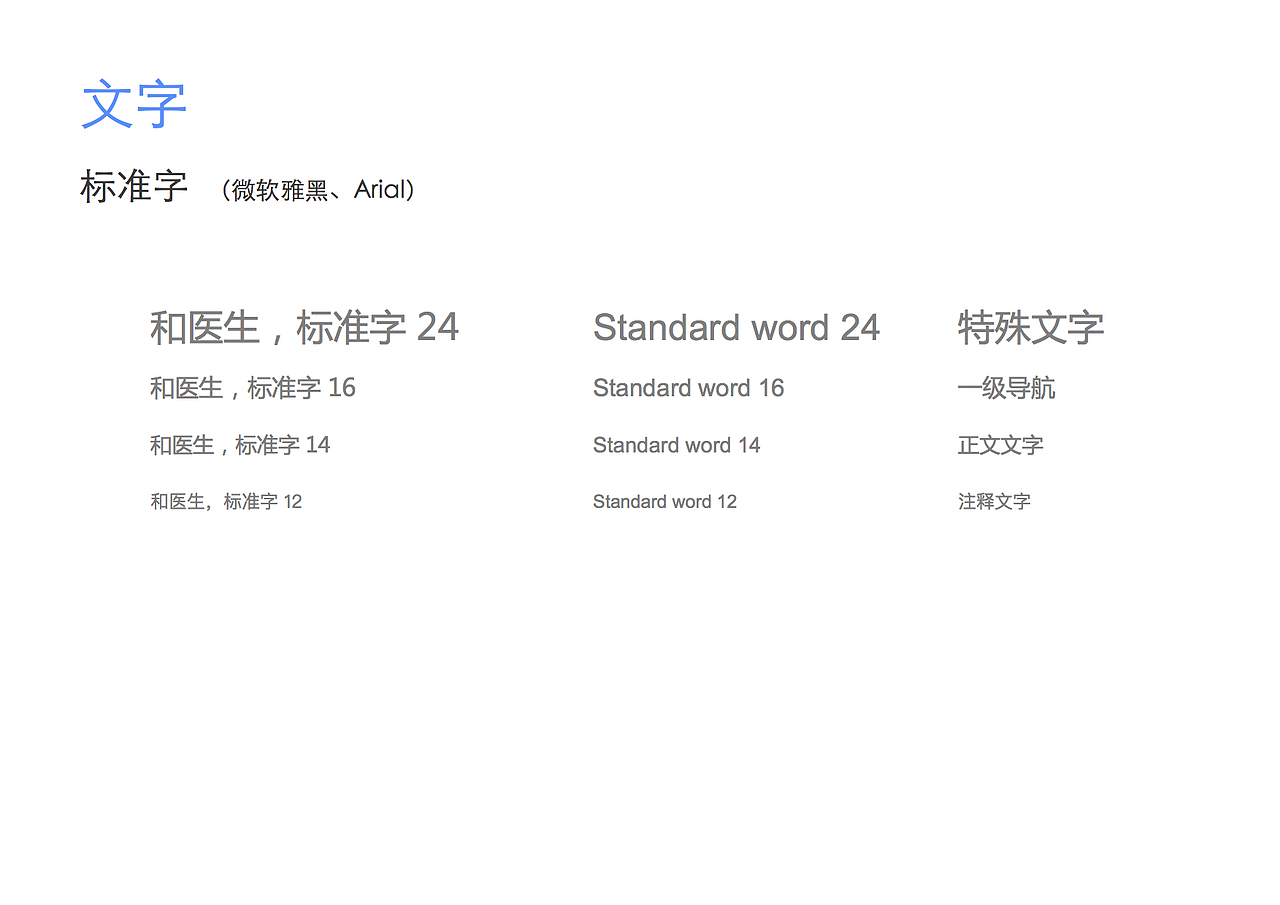Select the smallest 和医生，标准字 12 sample
This screenshot has width=1280, height=905.
pyautogui.click(x=226, y=501)
